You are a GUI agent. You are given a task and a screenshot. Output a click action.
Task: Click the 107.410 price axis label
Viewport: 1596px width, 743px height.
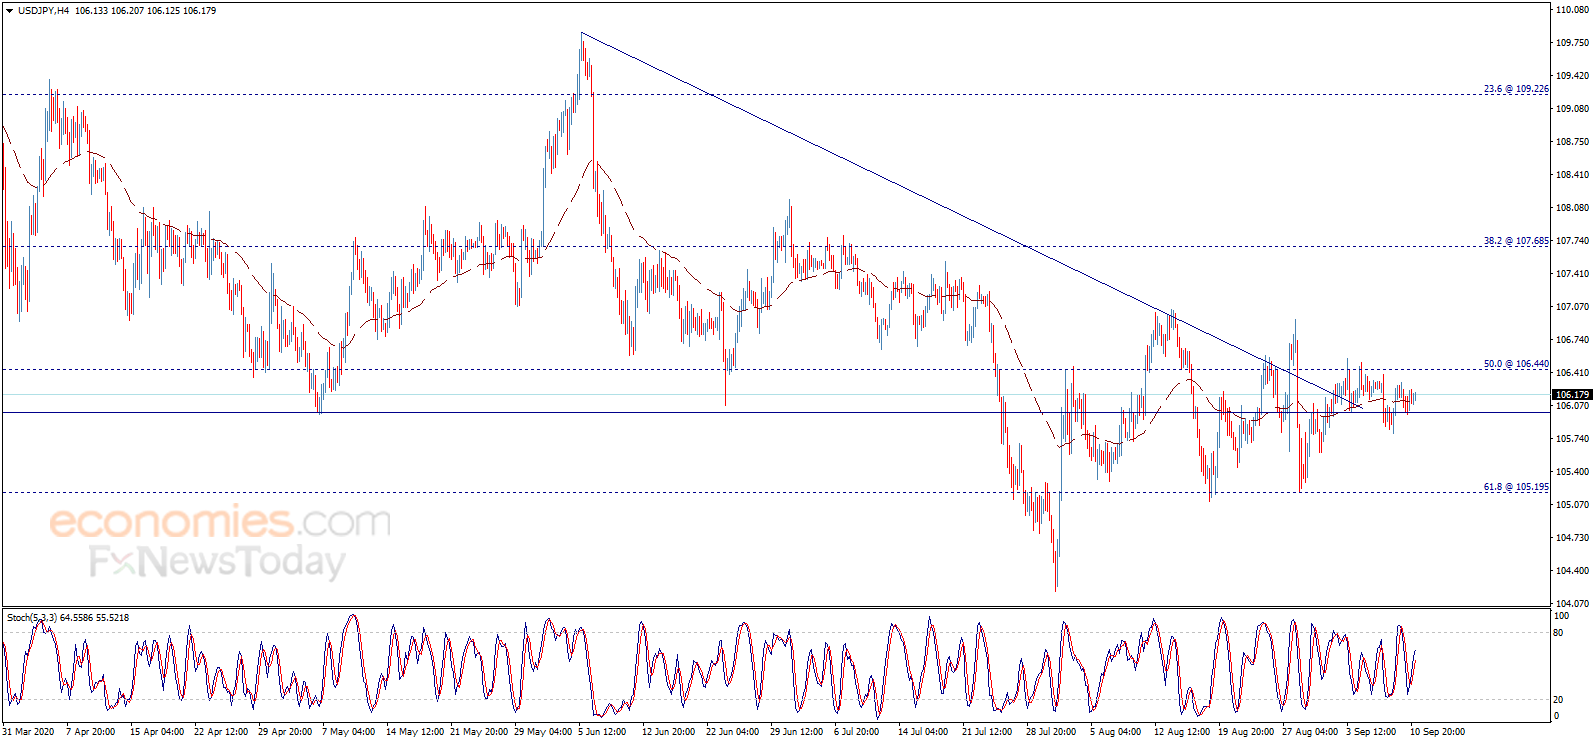coord(1573,274)
